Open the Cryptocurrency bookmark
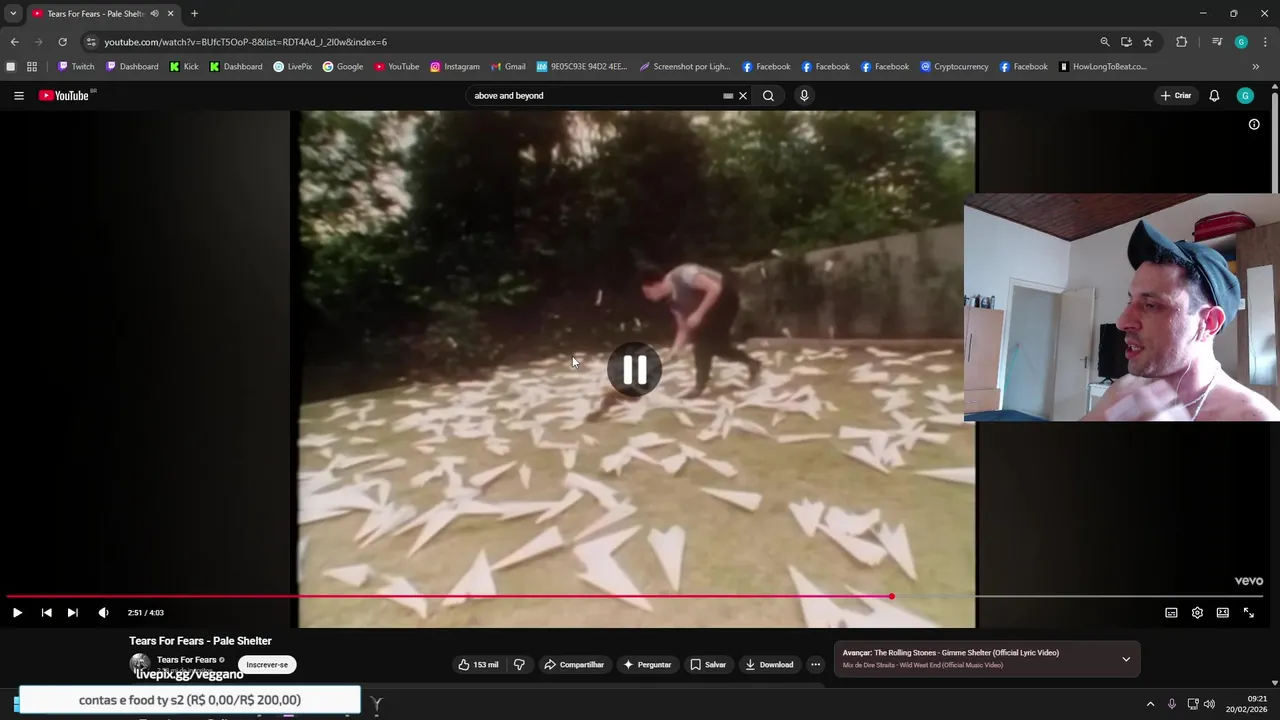The image size is (1280, 720). click(x=954, y=67)
